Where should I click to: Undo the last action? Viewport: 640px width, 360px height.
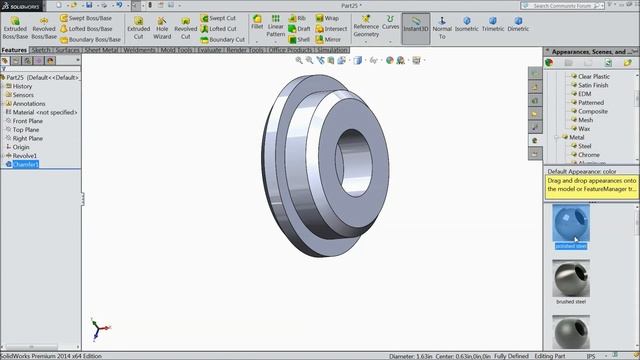pos(119,5)
